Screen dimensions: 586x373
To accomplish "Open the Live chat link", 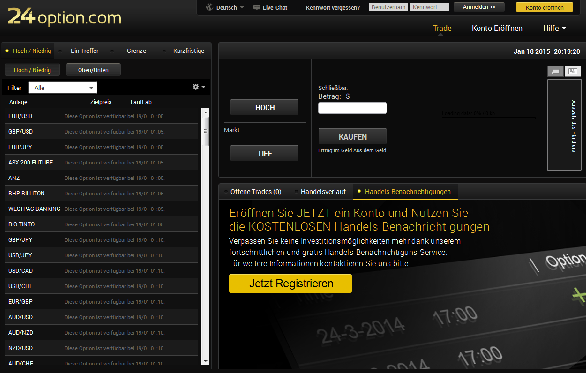I will (275, 7).
